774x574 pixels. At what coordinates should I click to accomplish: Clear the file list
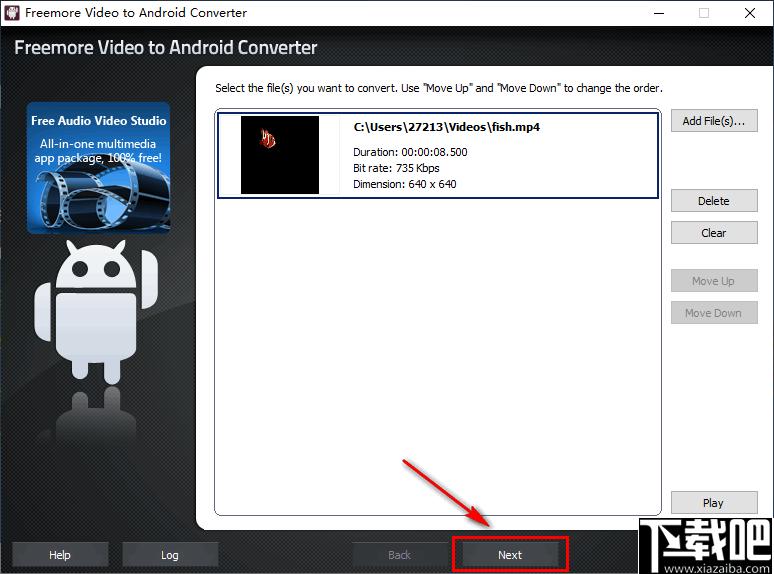point(714,233)
